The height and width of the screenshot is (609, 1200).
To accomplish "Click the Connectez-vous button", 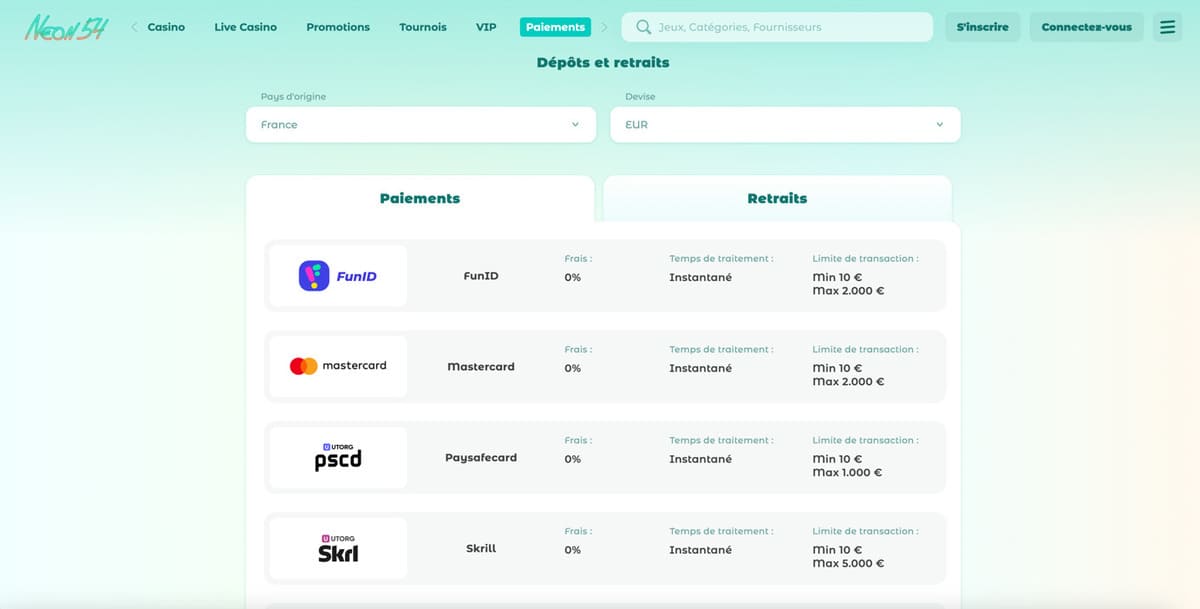I will [1086, 27].
